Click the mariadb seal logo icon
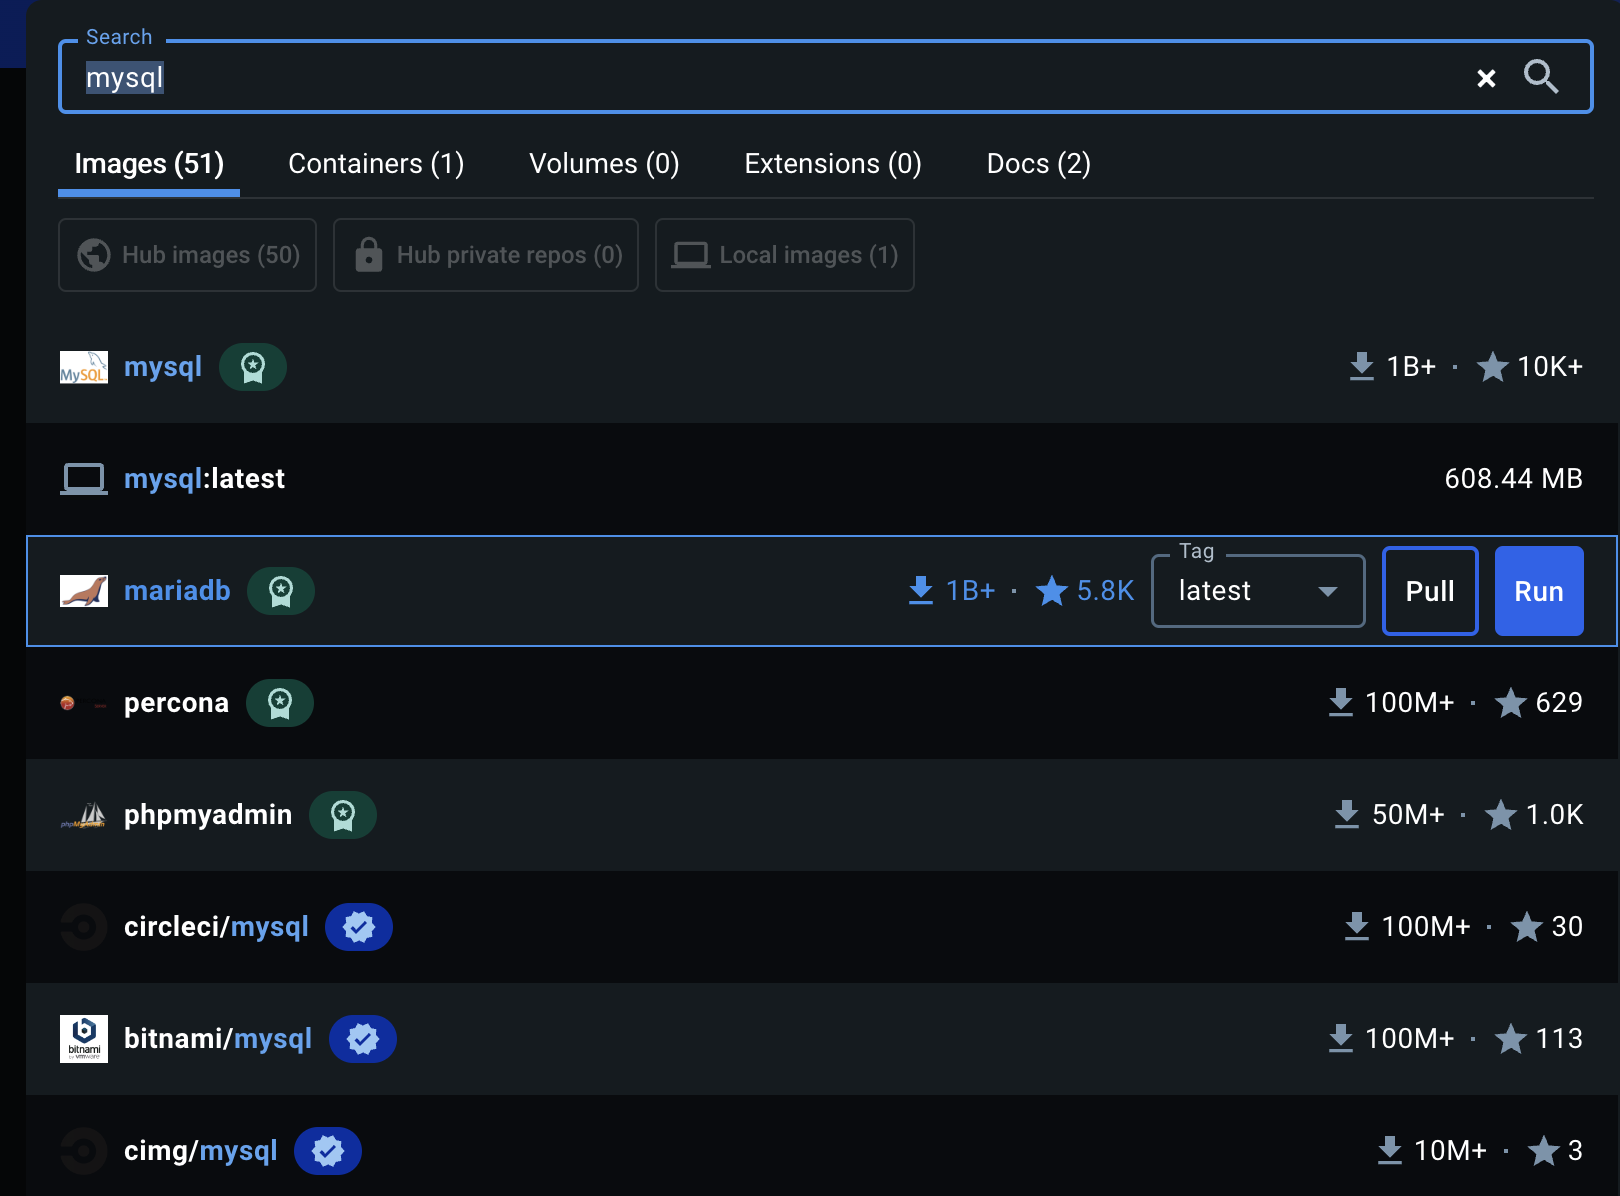 coord(84,591)
